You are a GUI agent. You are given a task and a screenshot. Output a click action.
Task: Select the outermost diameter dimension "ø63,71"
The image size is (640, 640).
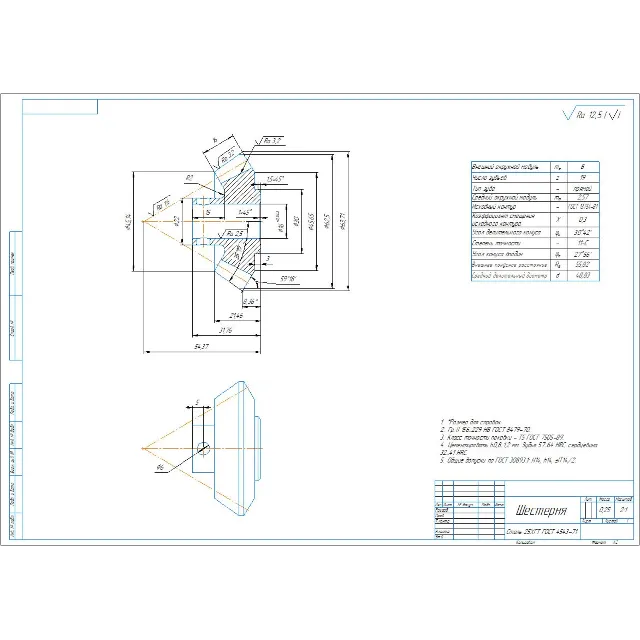tap(342, 221)
